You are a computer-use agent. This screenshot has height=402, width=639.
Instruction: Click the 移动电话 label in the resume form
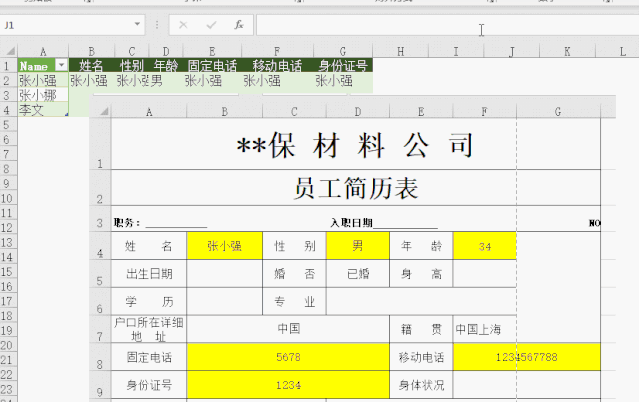pyautogui.click(x=421, y=357)
